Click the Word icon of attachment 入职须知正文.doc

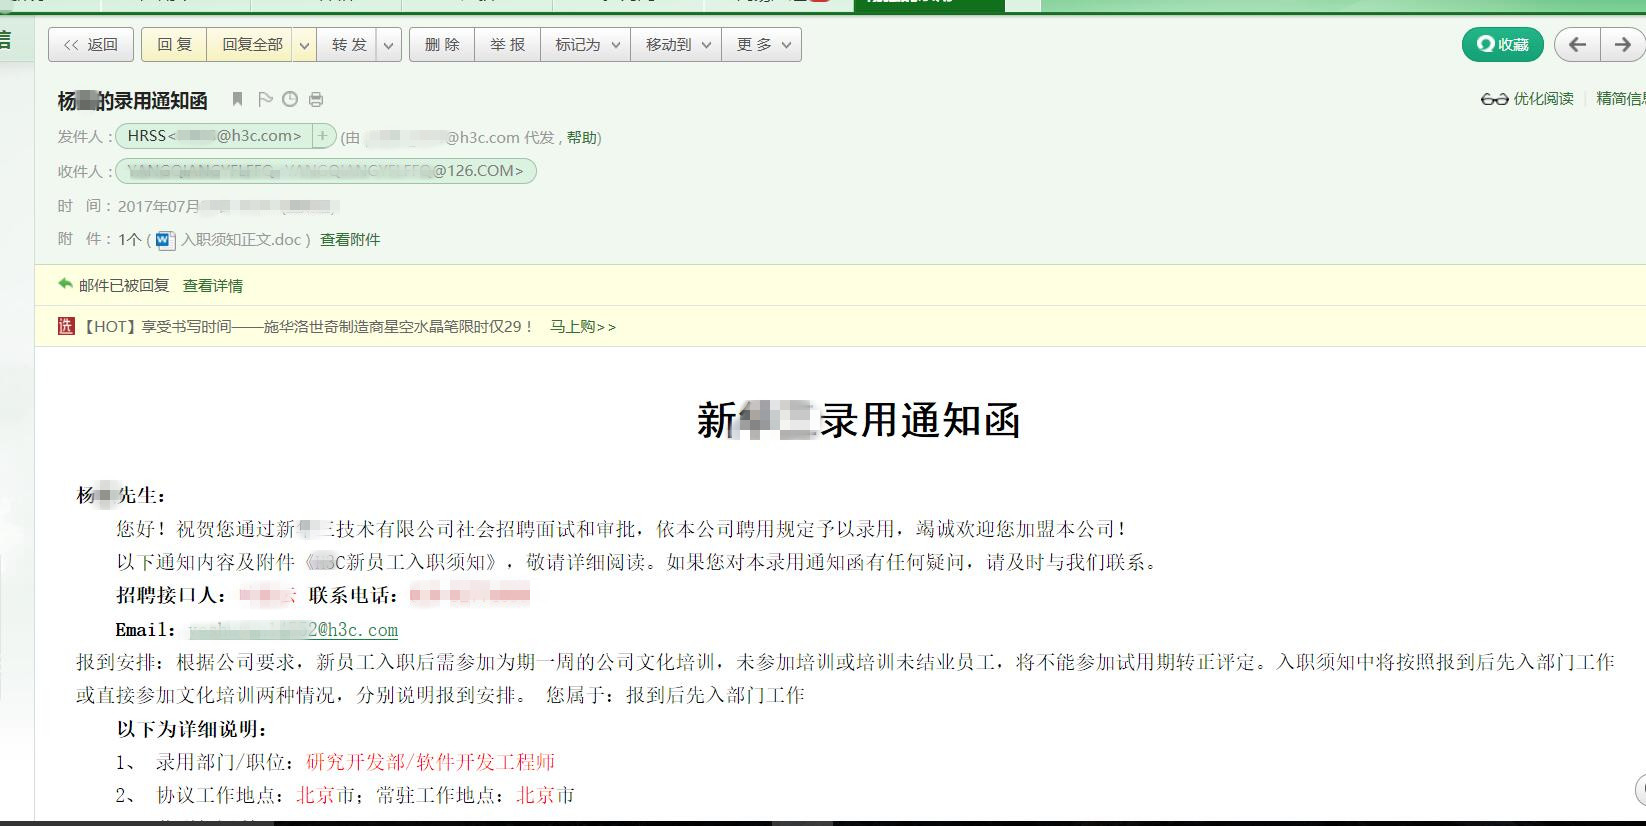[165, 240]
